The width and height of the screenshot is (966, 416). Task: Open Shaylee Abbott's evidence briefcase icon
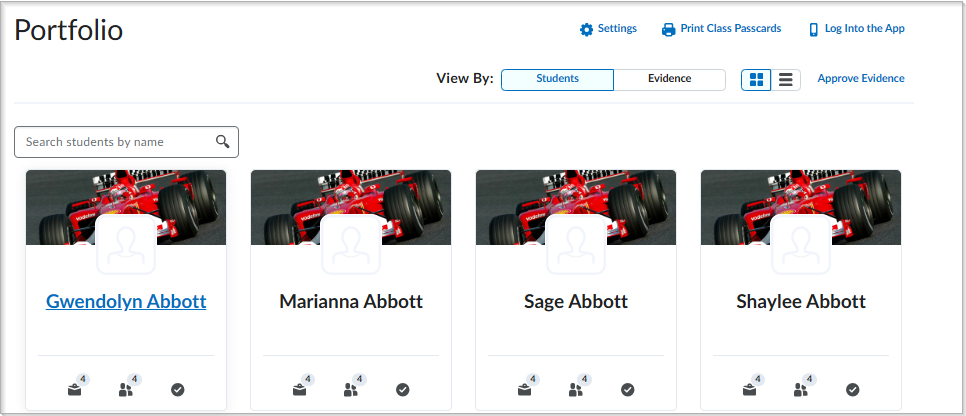tap(749, 389)
